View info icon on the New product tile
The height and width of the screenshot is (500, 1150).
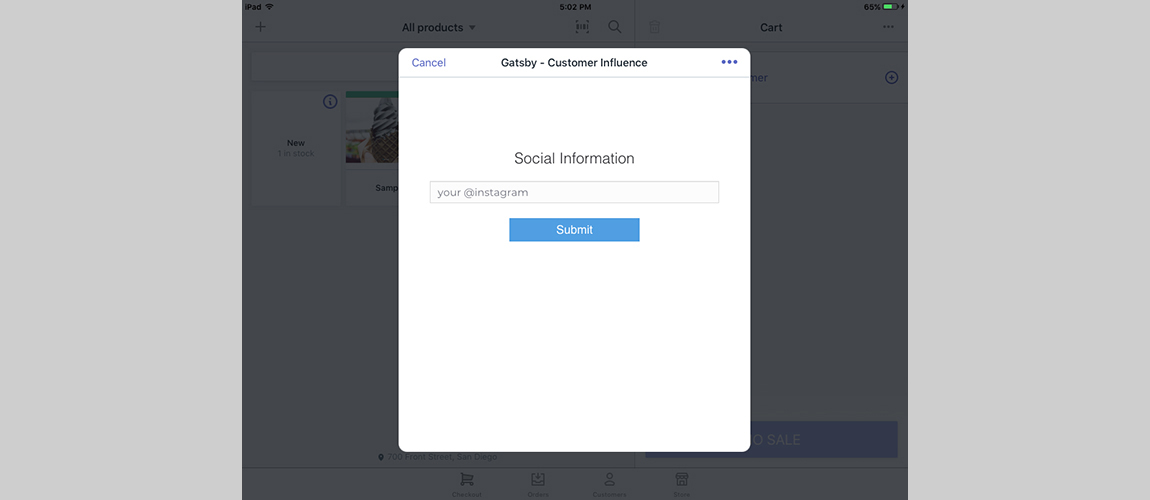pyautogui.click(x=330, y=102)
